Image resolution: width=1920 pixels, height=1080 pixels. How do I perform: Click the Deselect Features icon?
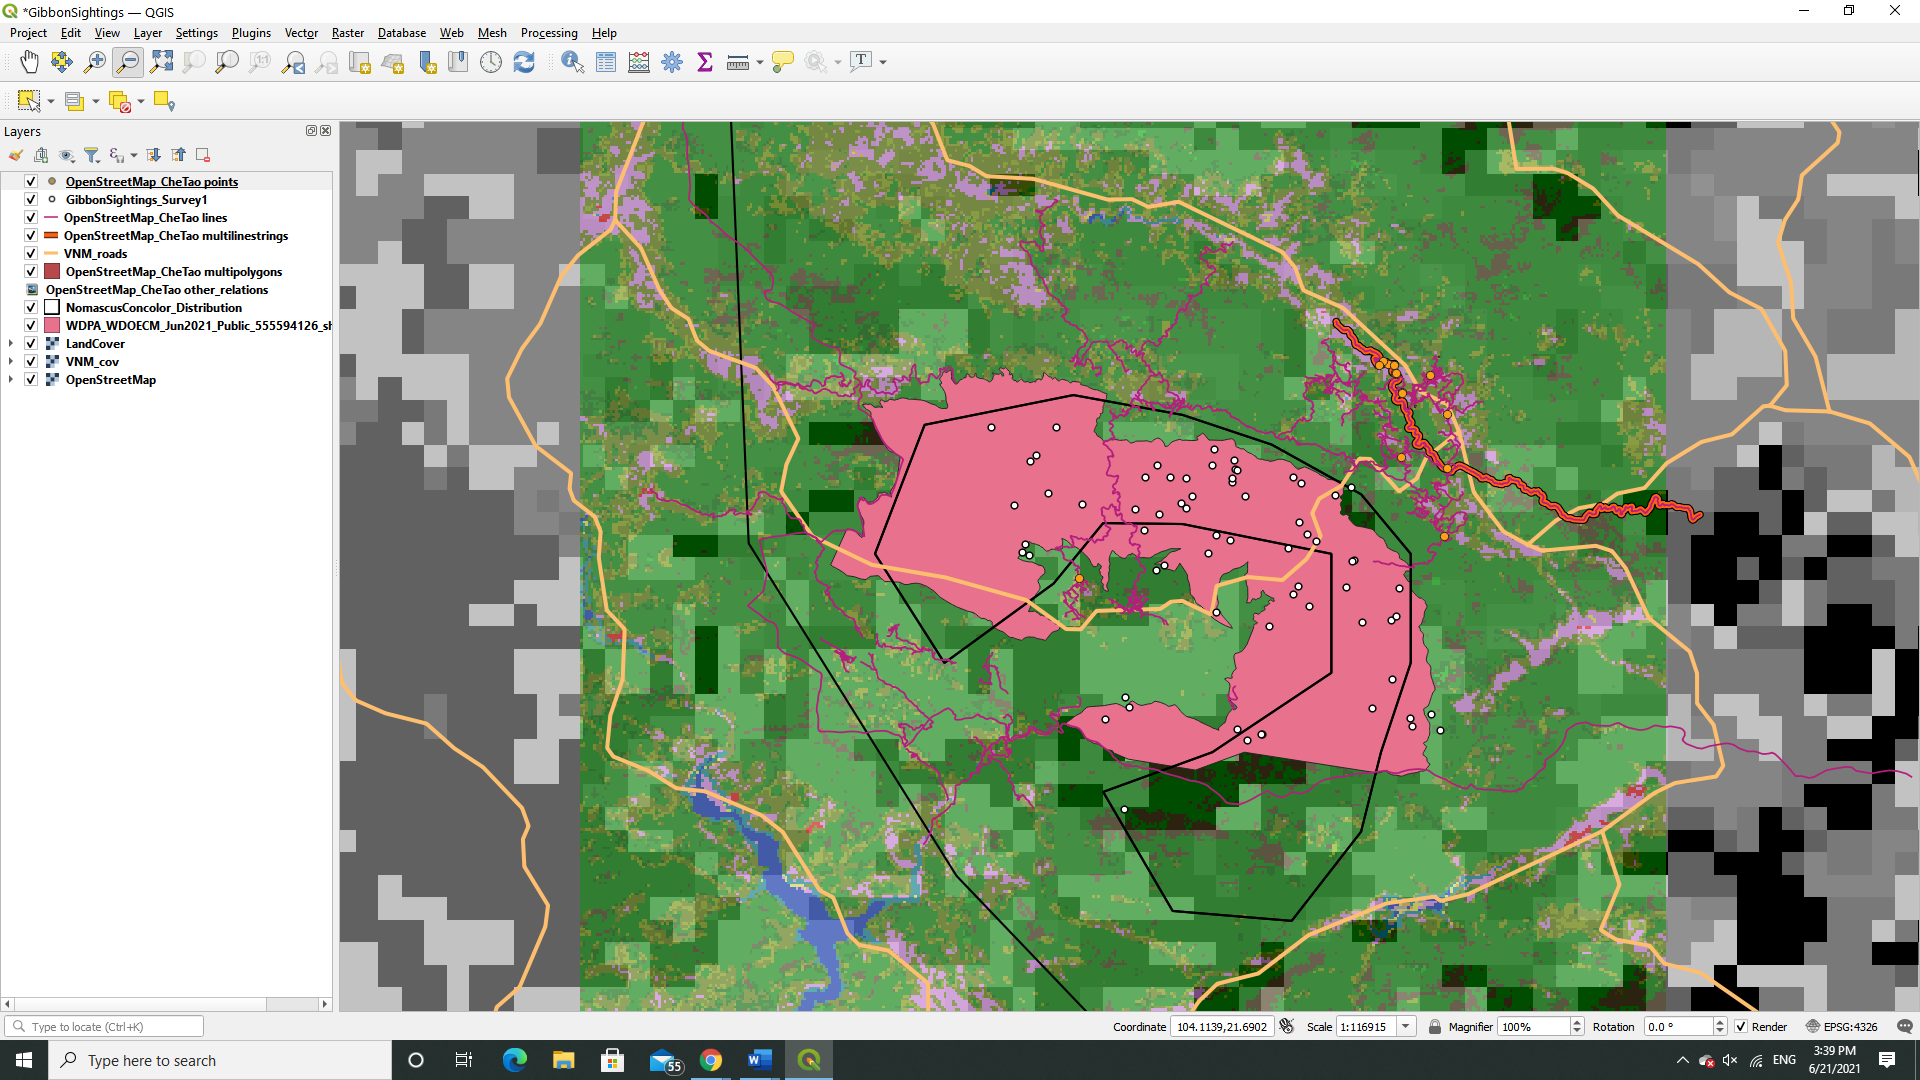coord(120,102)
